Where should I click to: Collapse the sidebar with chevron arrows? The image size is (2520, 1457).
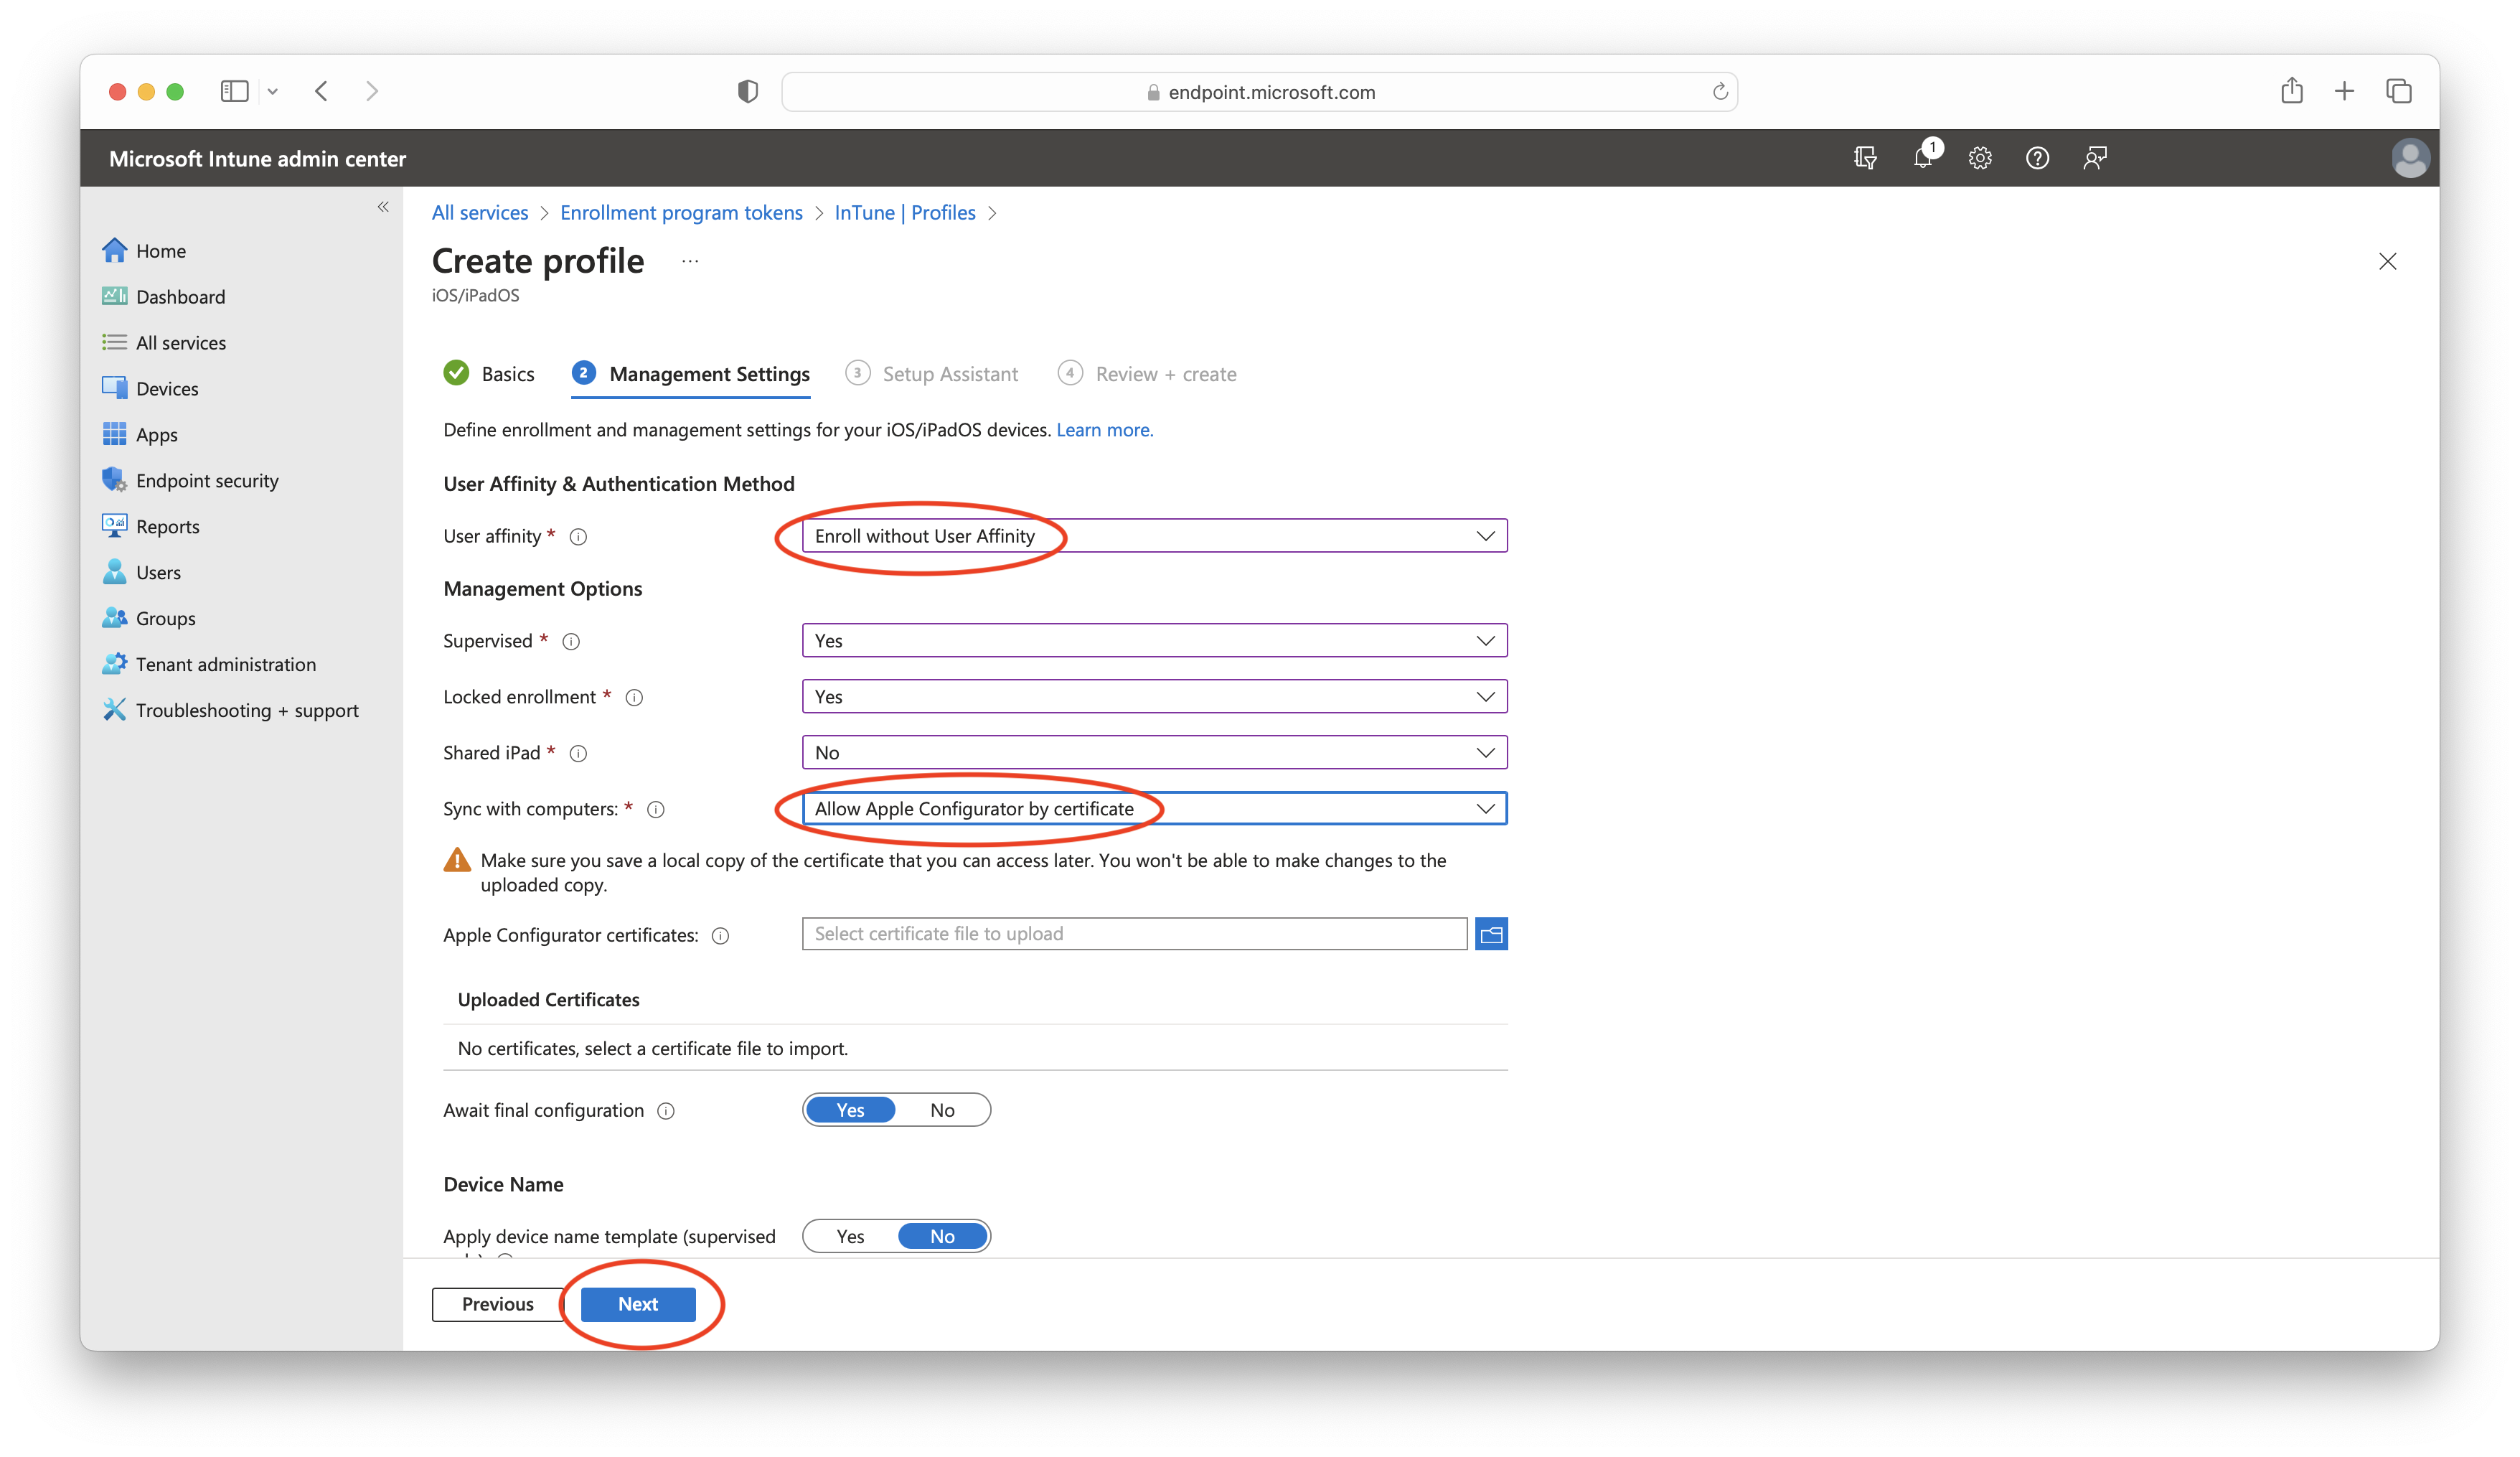(383, 206)
